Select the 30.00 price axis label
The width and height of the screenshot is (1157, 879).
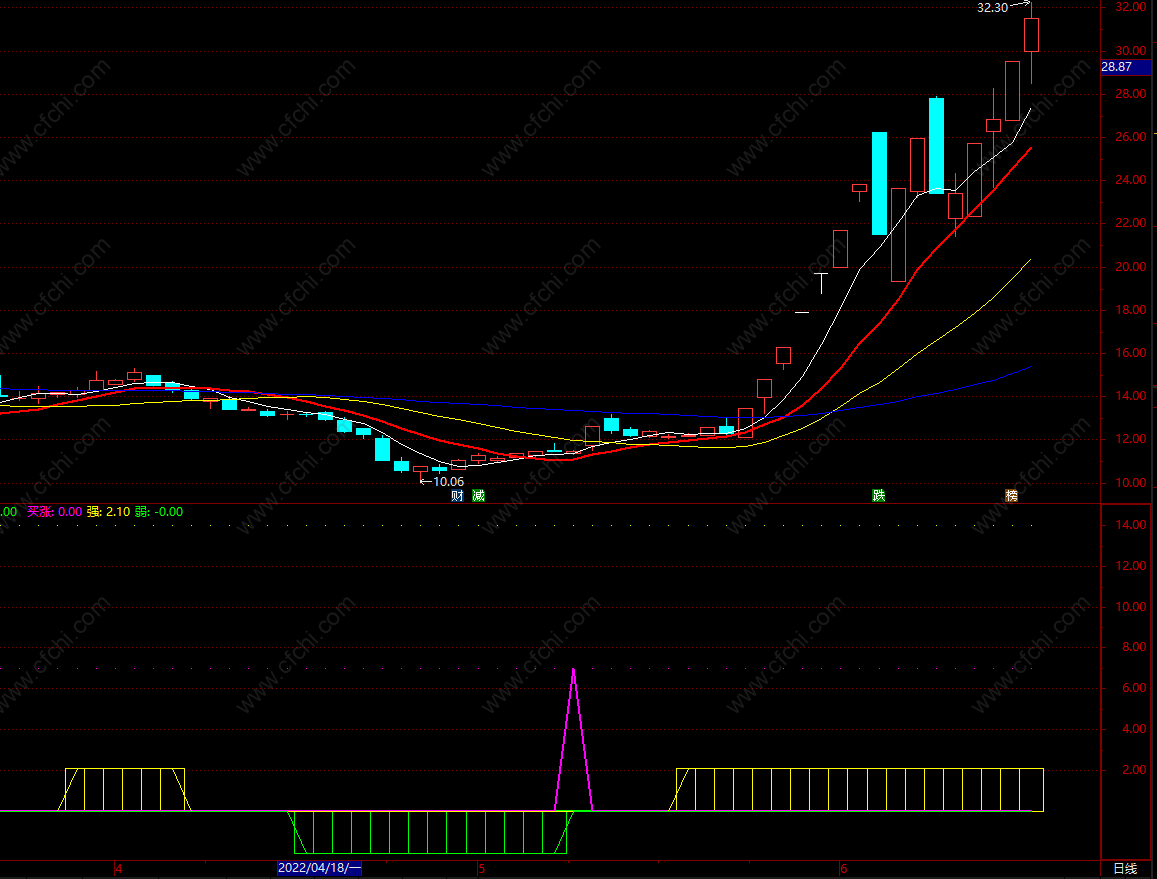[x=1130, y=51]
